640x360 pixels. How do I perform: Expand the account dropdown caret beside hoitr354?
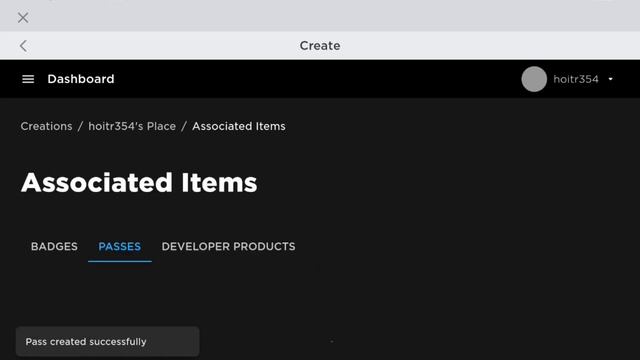coord(611,79)
